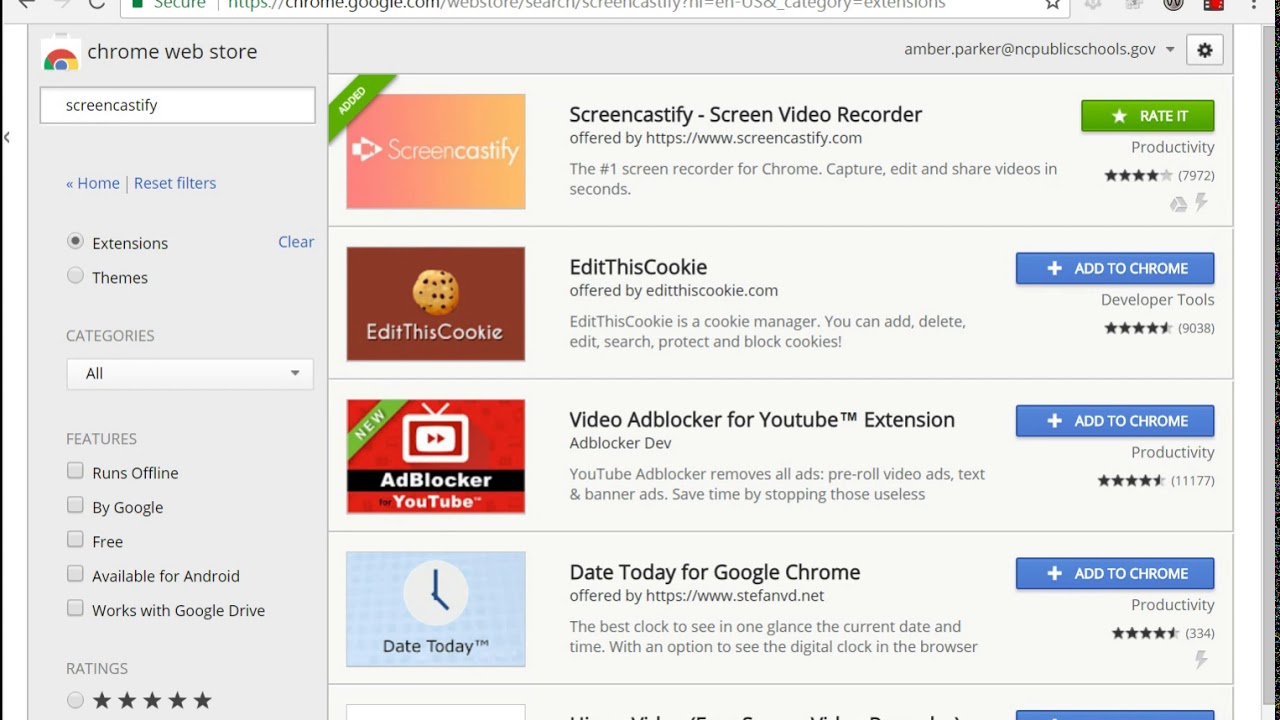Expand the amber.parker account dropdown arrow

point(1170,50)
